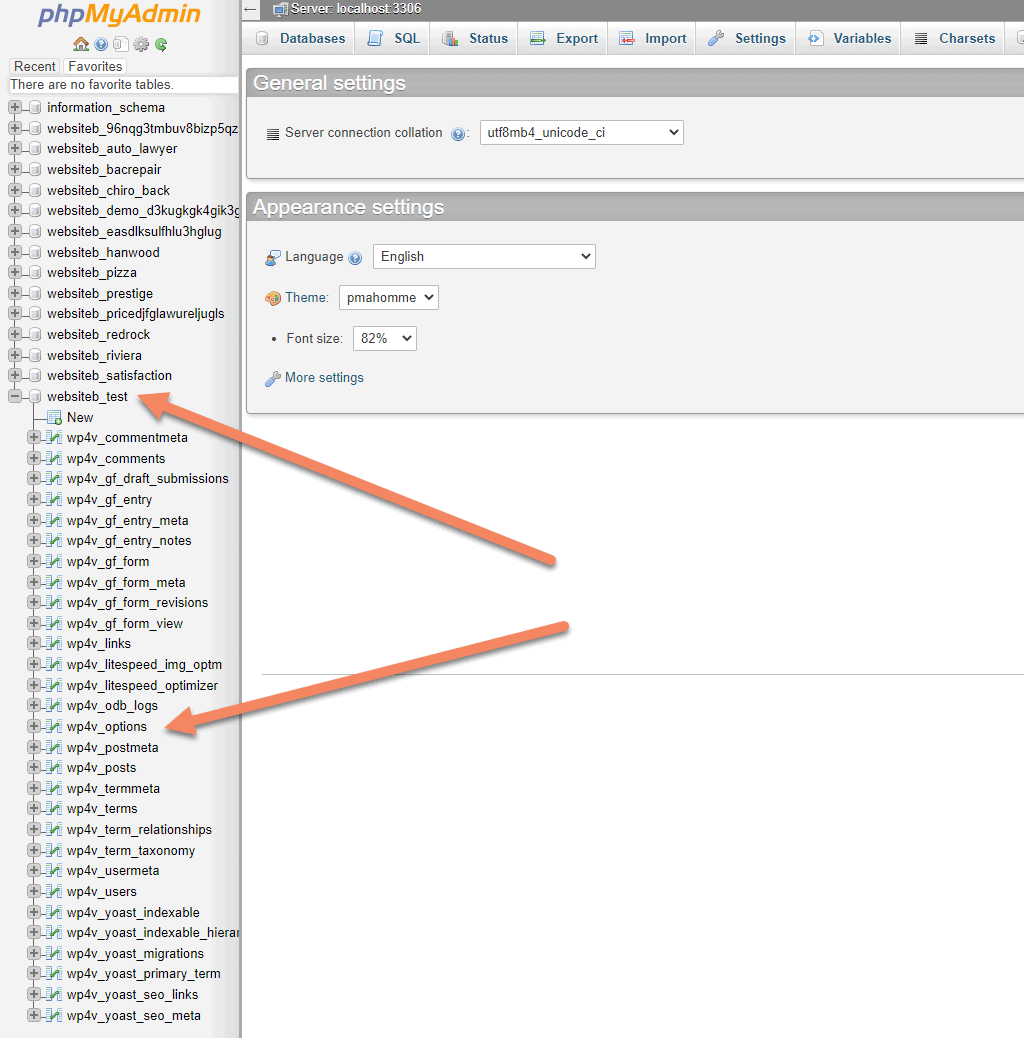Select the Variables tab icon
The width and height of the screenshot is (1024, 1038).
tap(817, 37)
